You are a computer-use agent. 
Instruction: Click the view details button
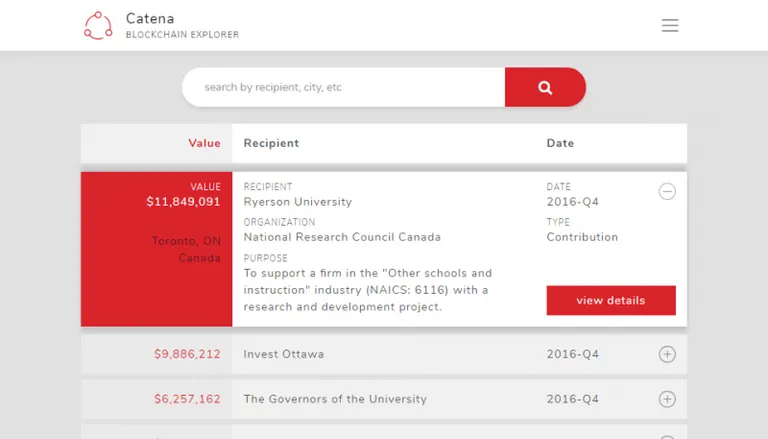611,300
